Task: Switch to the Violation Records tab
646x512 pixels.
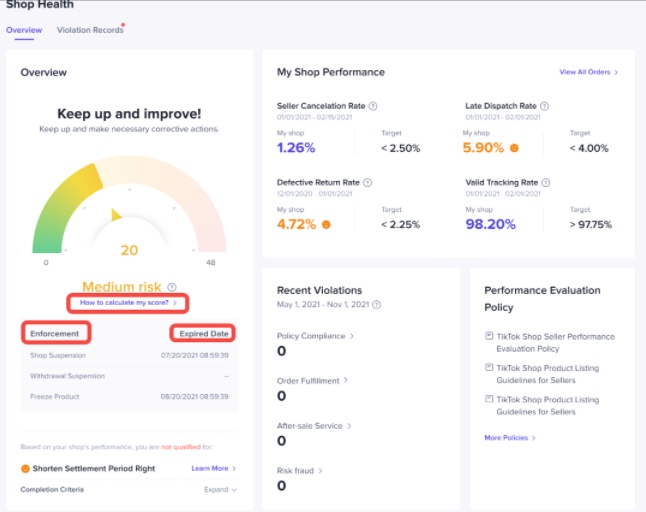Action: [90, 30]
